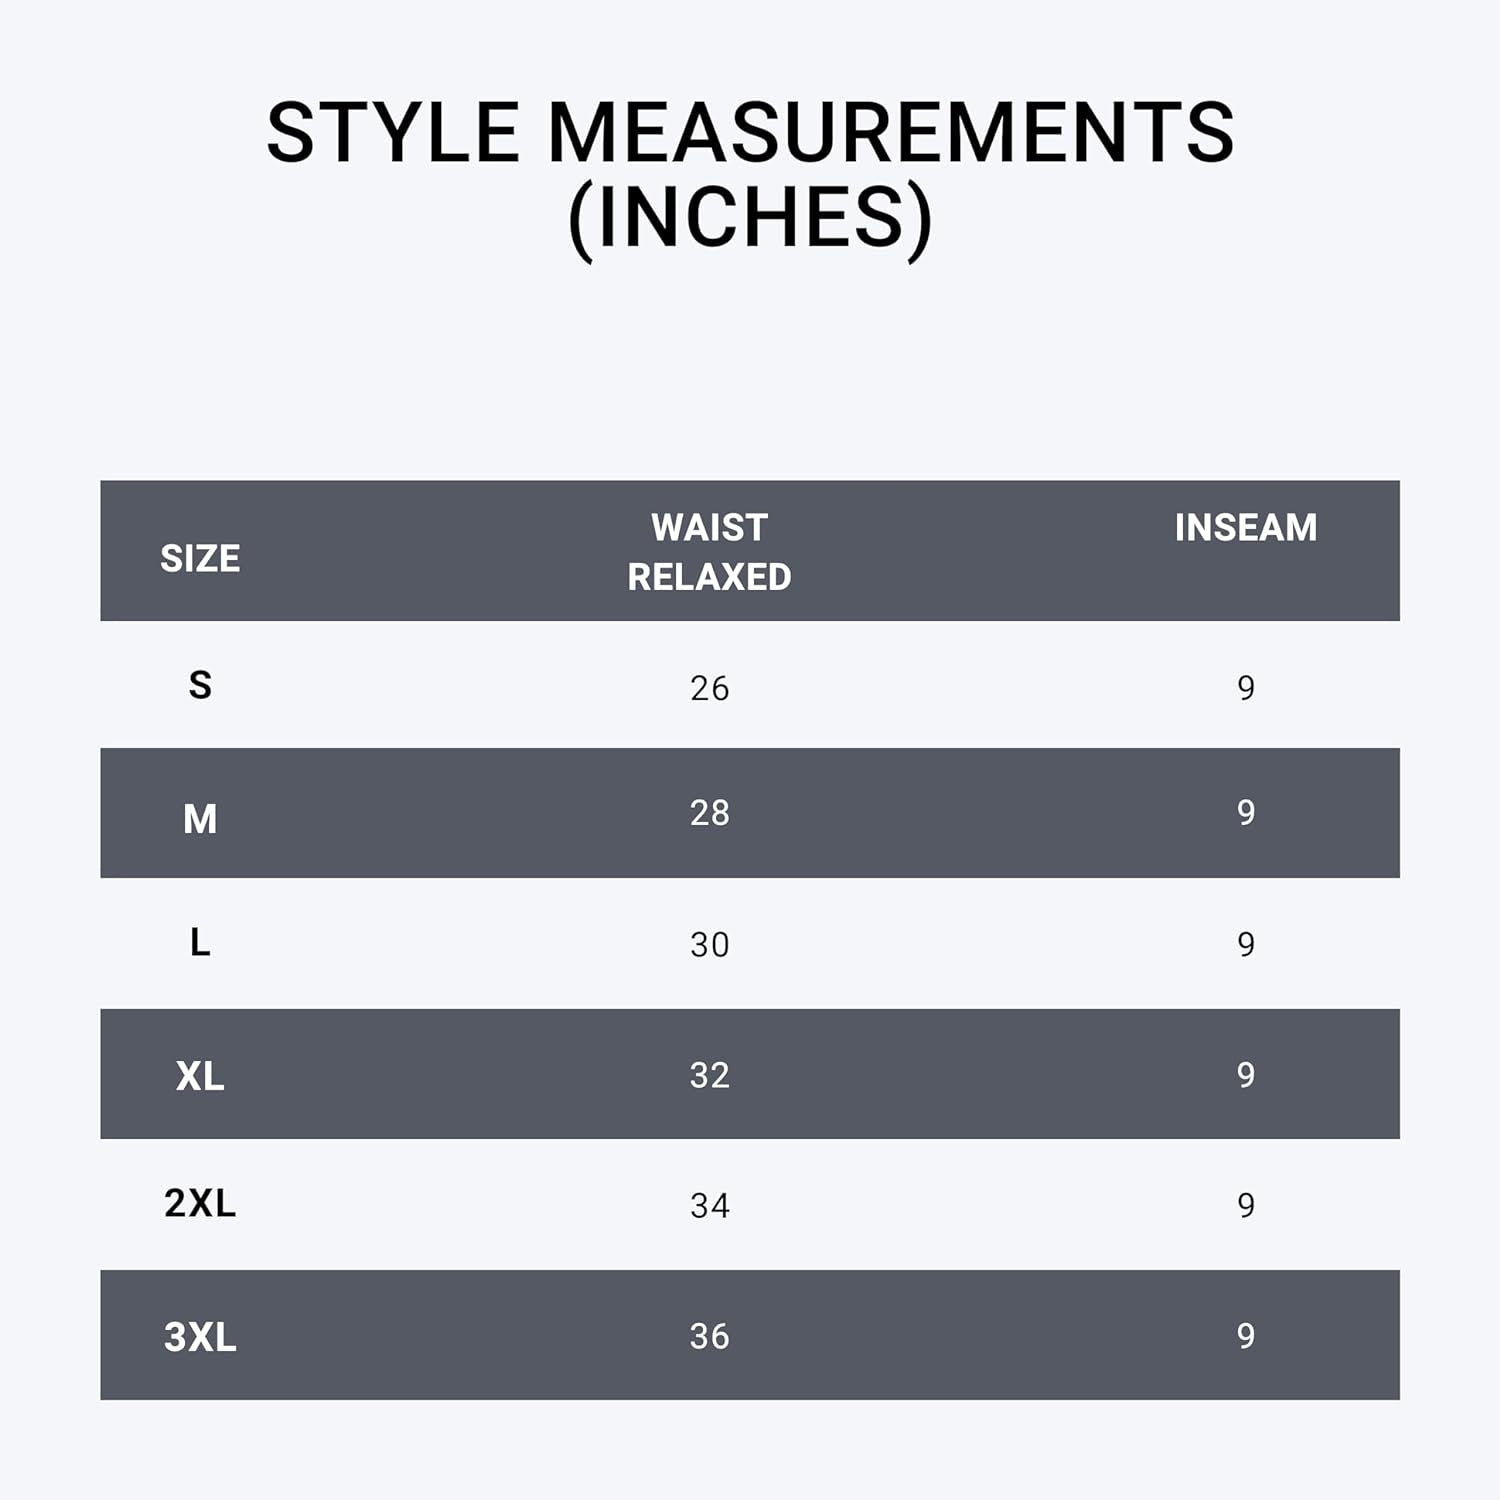Select waist value 36 in 3XL row

click(709, 1336)
